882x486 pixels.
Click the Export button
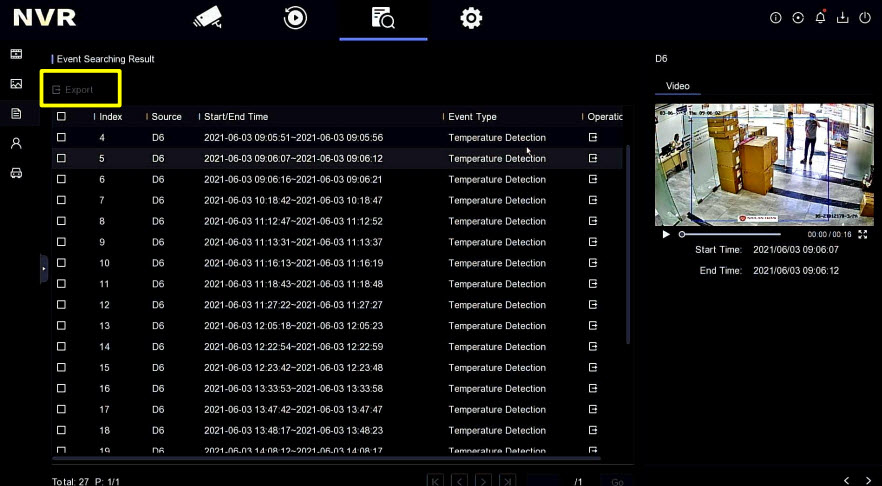pos(72,90)
